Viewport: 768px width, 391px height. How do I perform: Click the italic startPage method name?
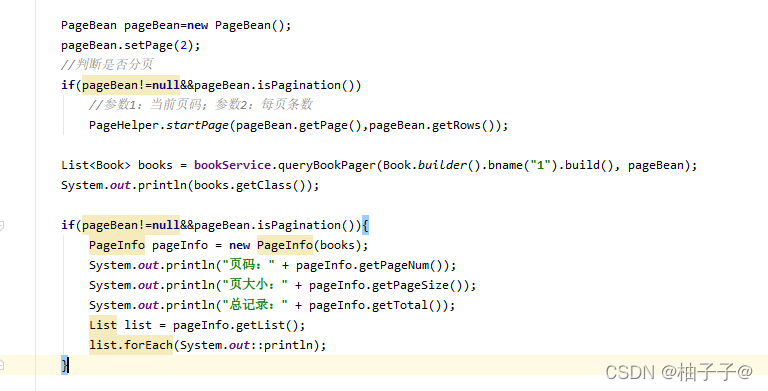click(x=197, y=125)
